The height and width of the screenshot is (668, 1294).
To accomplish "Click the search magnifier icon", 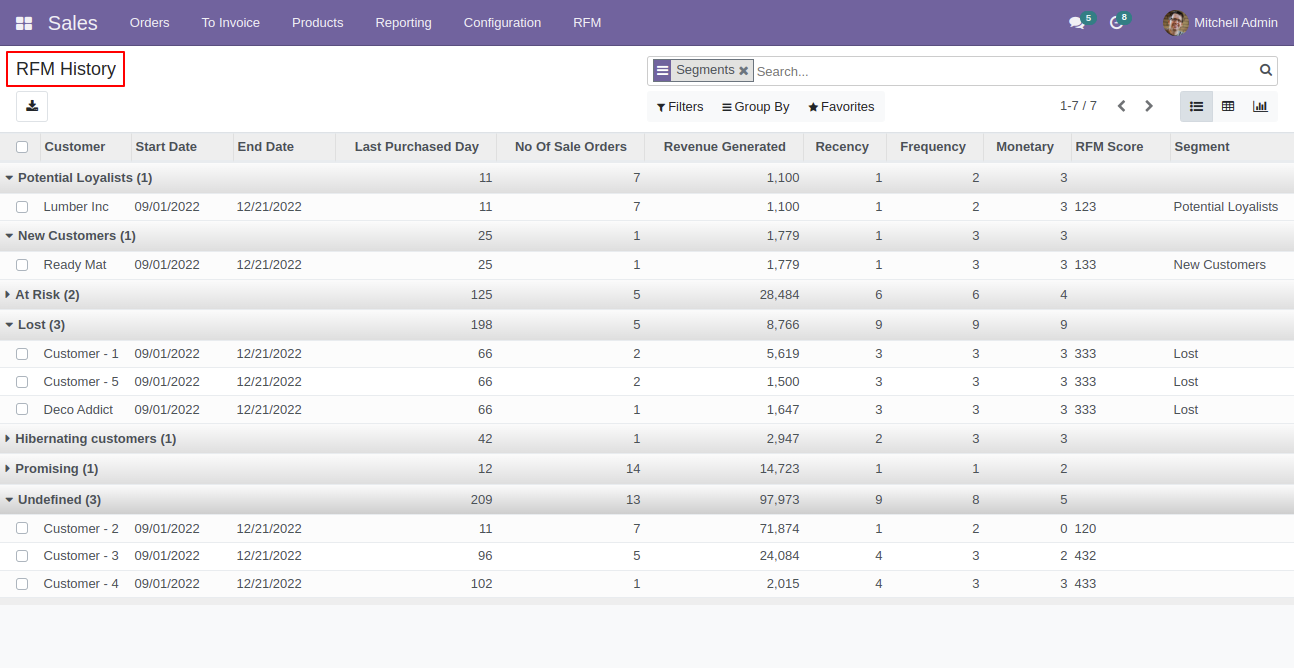I will pos(1266,71).
